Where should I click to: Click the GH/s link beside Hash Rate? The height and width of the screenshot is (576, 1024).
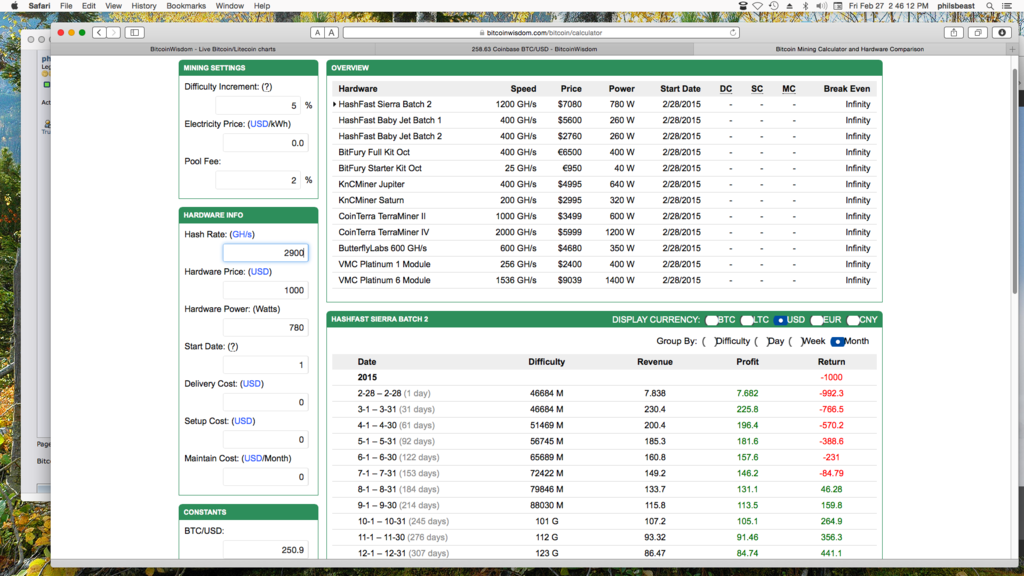(x=242, y=234)
